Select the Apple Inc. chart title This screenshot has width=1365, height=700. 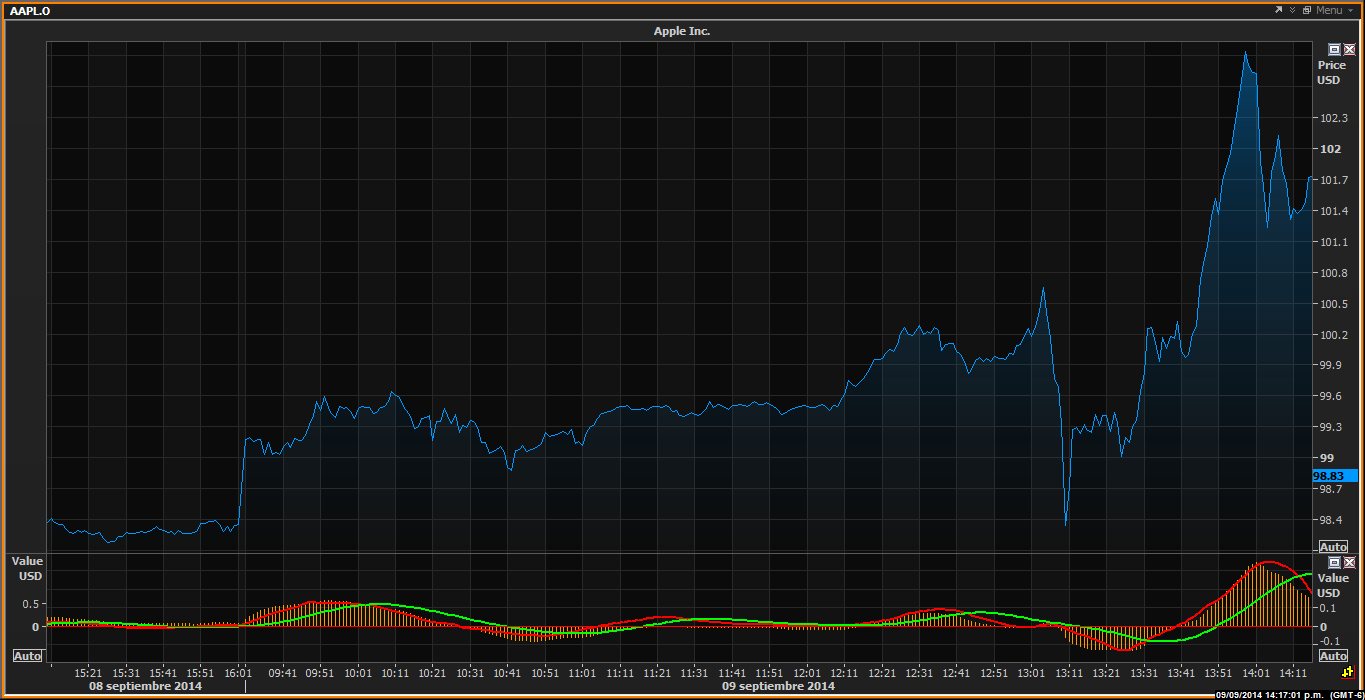(682, 31)
